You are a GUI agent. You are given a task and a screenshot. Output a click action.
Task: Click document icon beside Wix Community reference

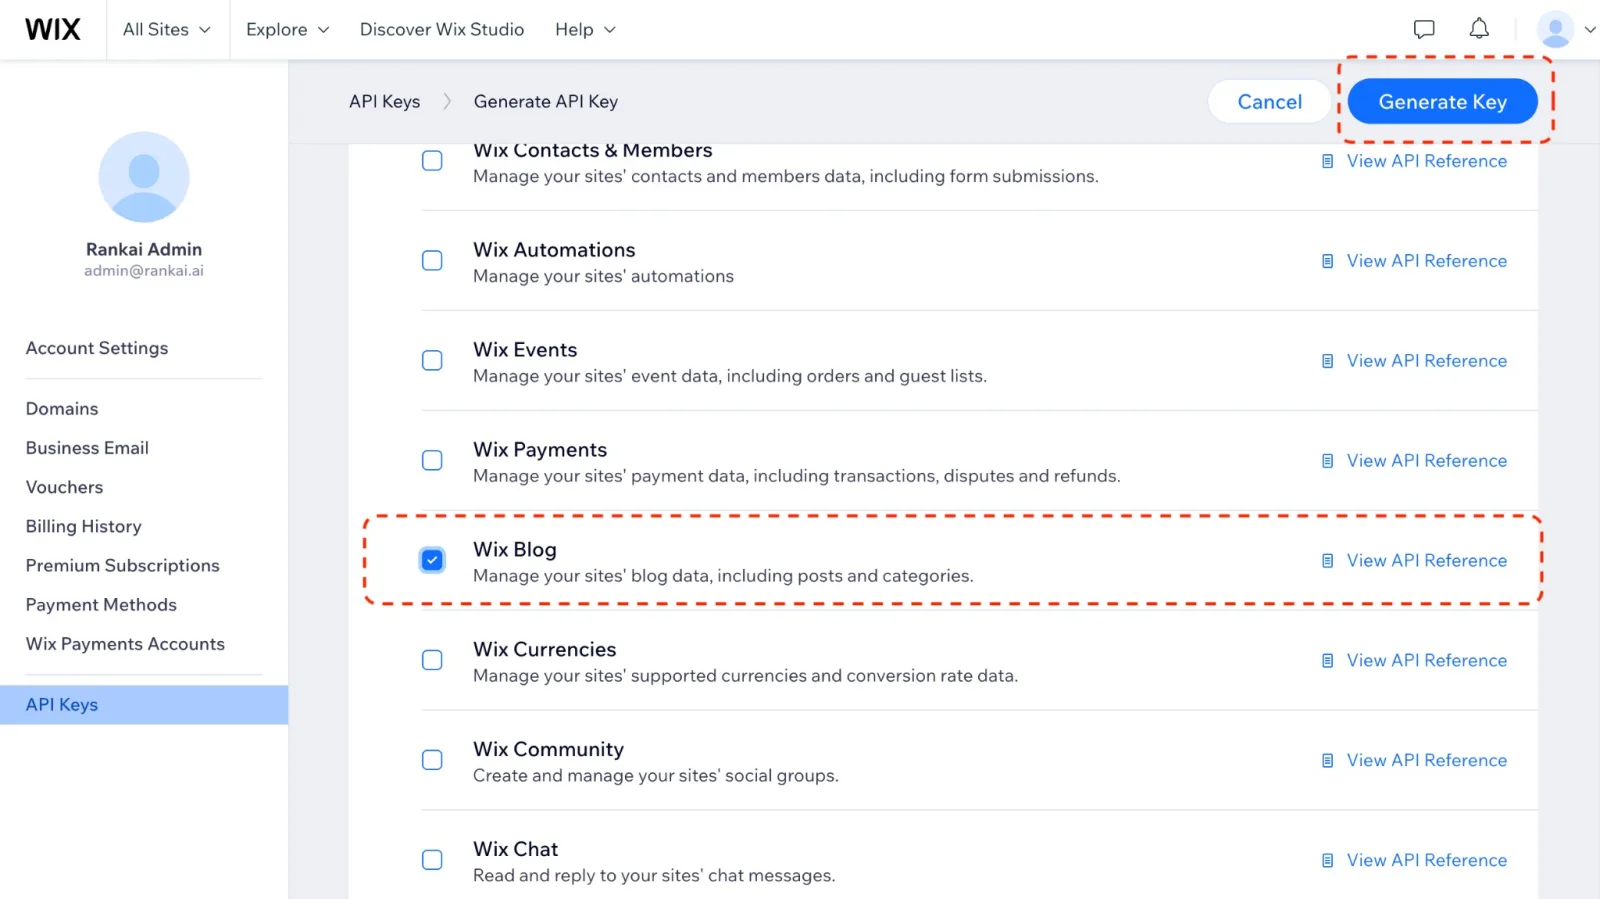[x=1328, y=761]
